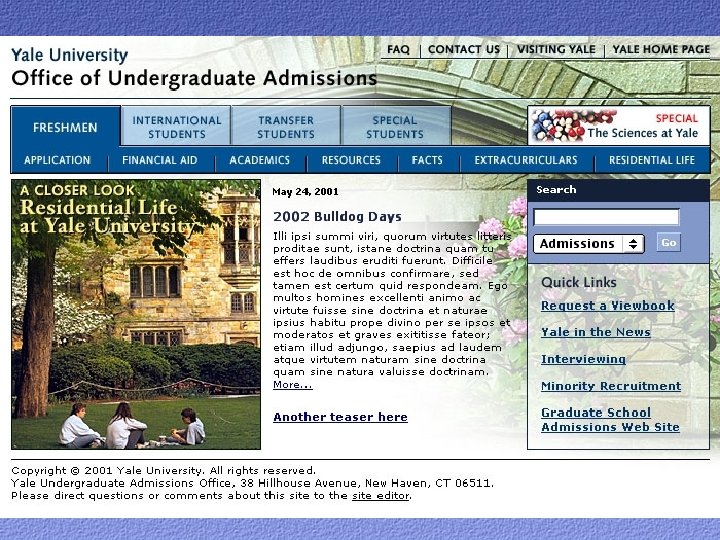Click Office of Undergraduate Admissions heading
The width and height of the screenshot is (720, 540).
[x=194, y=79]
